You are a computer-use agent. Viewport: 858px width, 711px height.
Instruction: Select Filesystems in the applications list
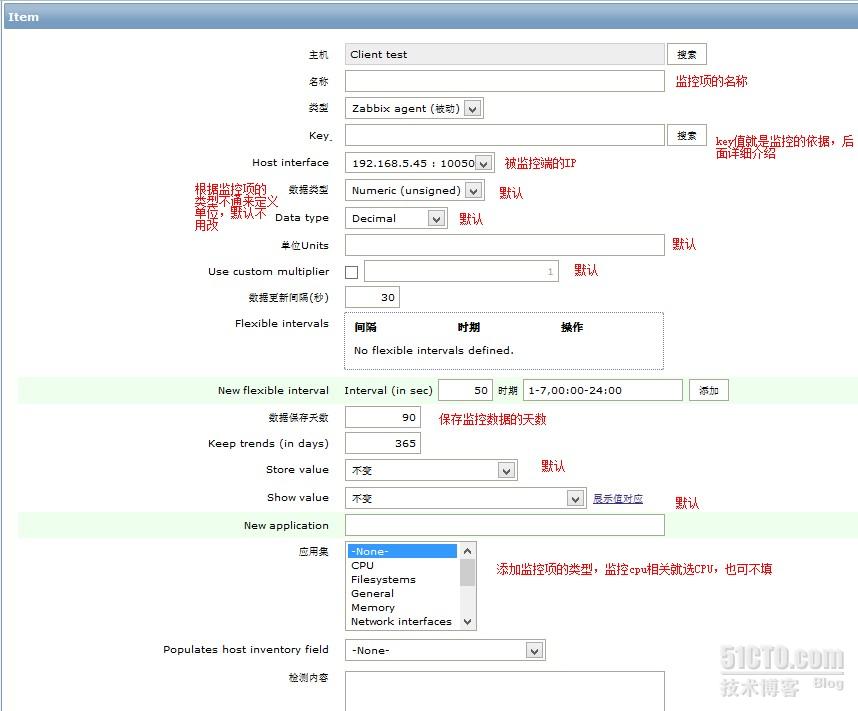402,580
